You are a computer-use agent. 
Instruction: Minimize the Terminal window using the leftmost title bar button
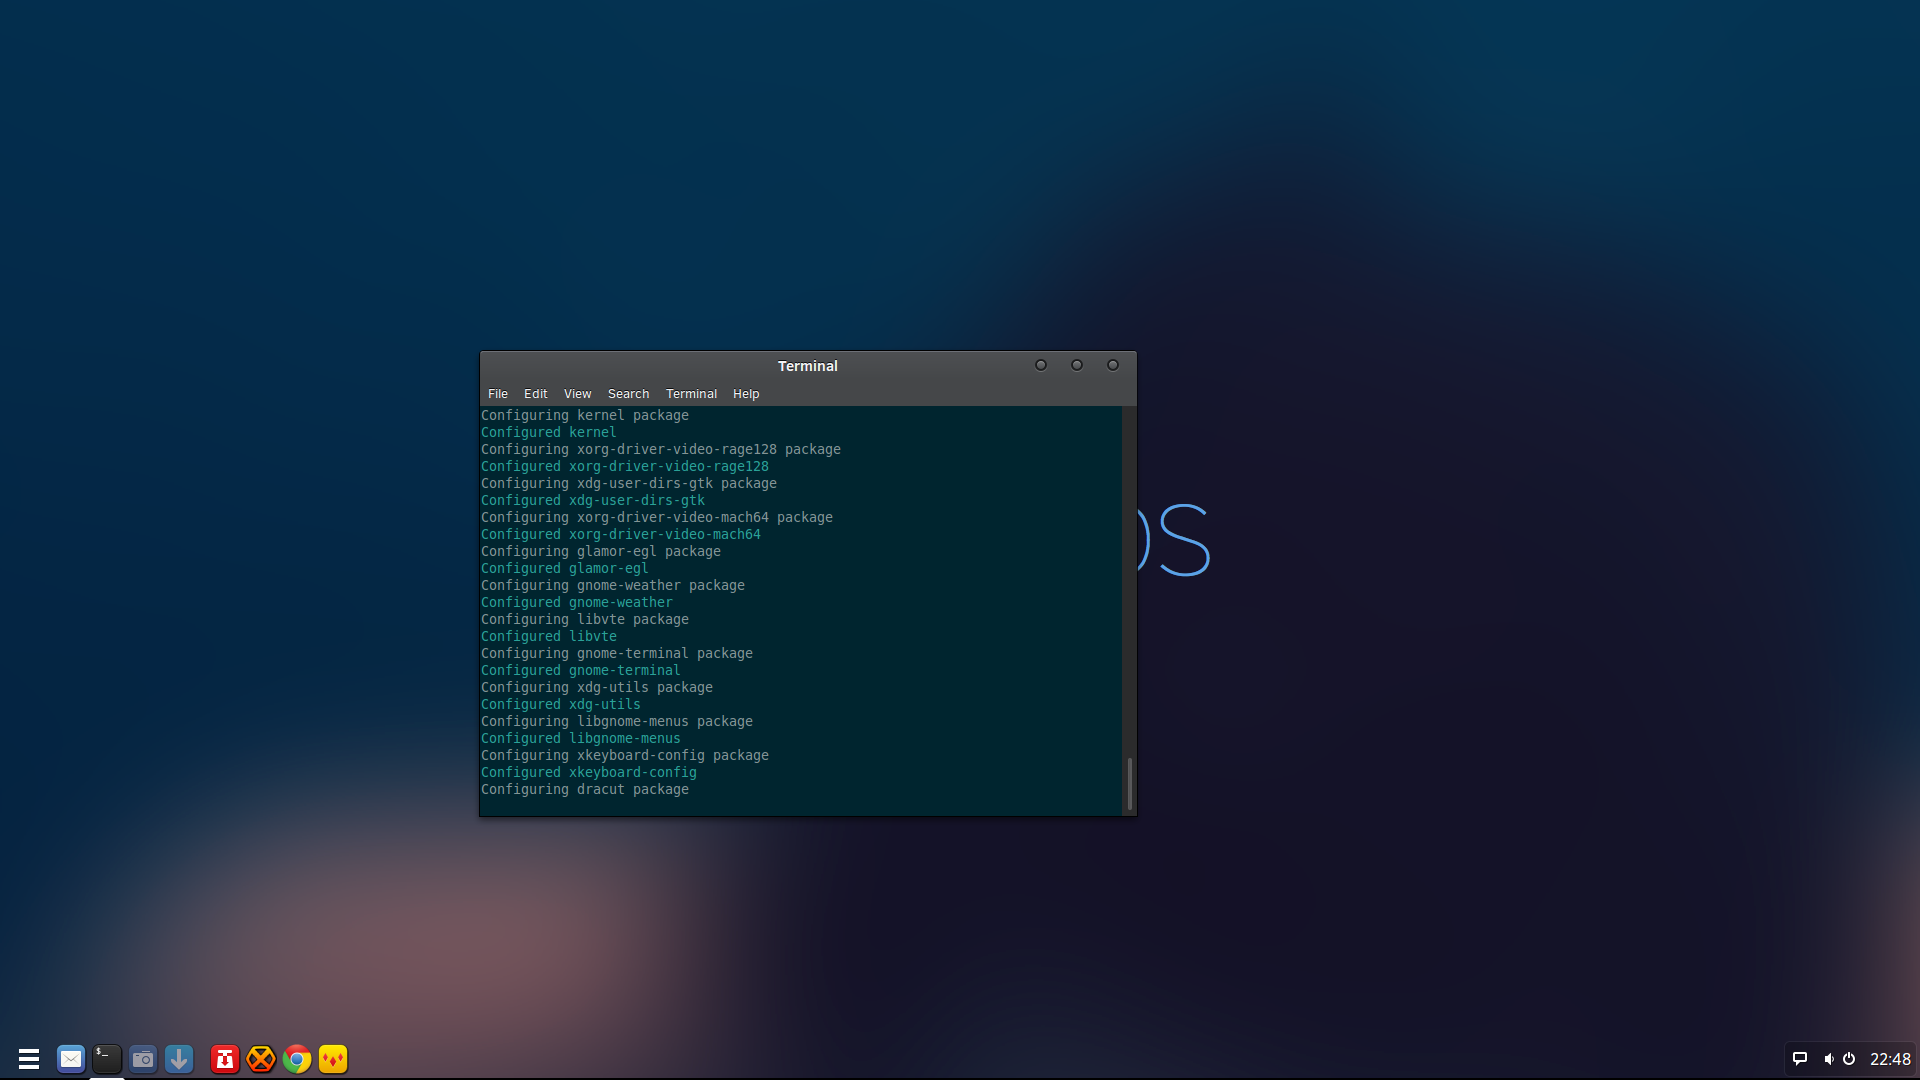pos(1041,365)
